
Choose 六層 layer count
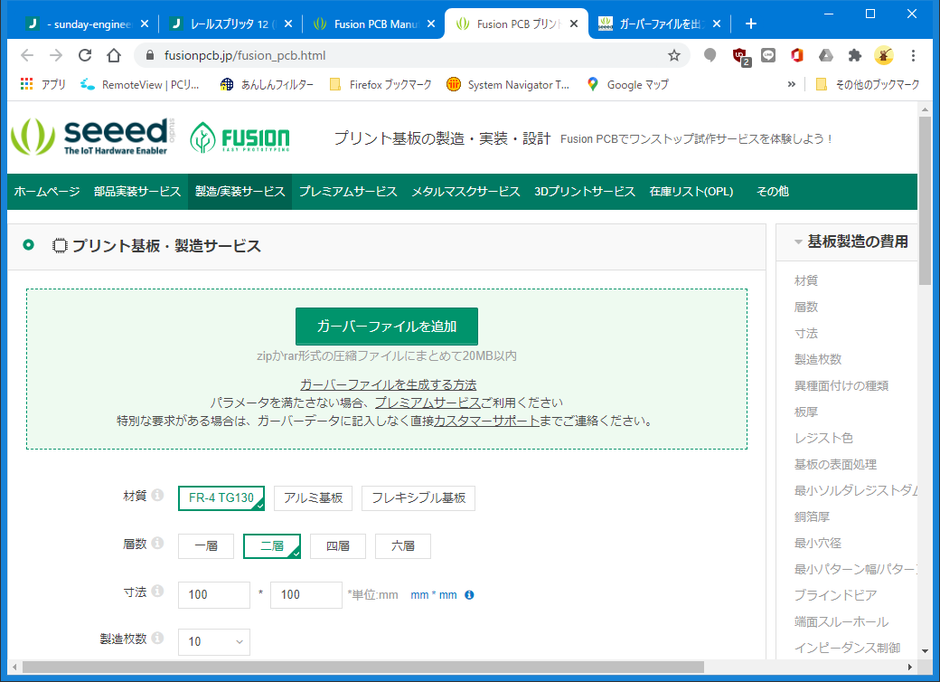(403, 546)
